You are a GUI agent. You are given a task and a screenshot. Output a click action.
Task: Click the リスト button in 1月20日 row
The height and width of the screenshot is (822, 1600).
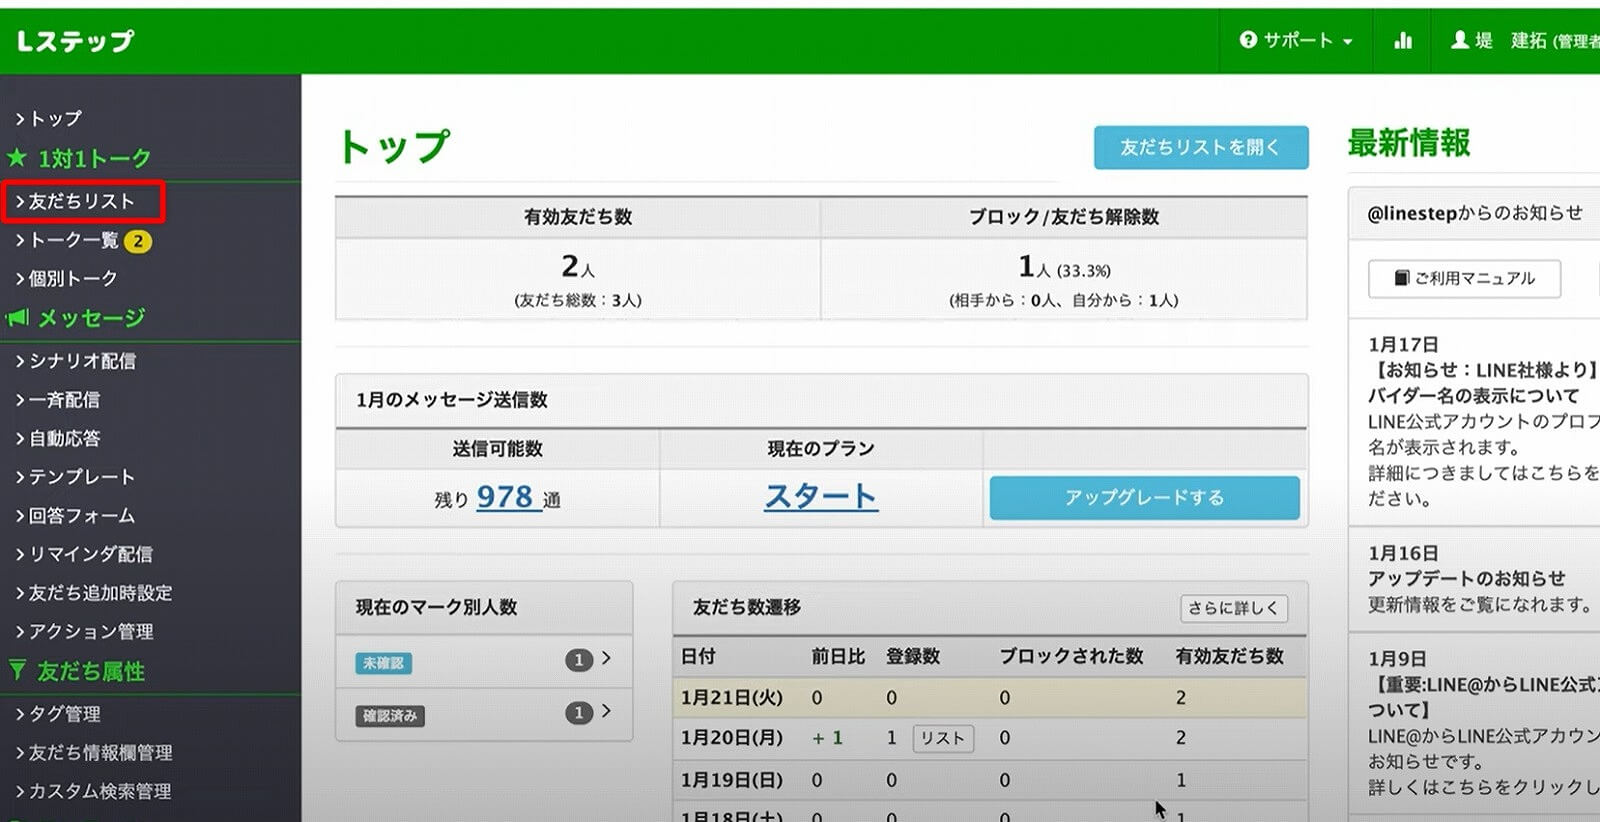click(x=943, y=738)
